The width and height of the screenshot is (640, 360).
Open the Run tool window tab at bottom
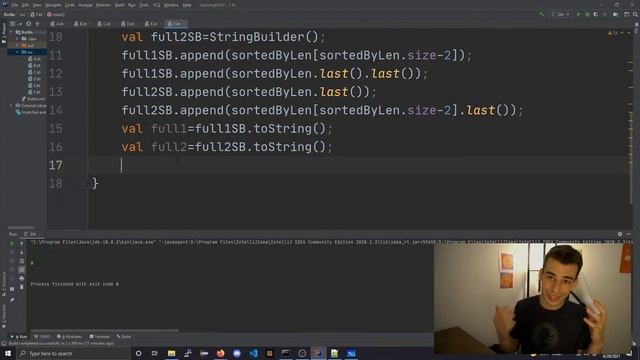coord(19,337)
